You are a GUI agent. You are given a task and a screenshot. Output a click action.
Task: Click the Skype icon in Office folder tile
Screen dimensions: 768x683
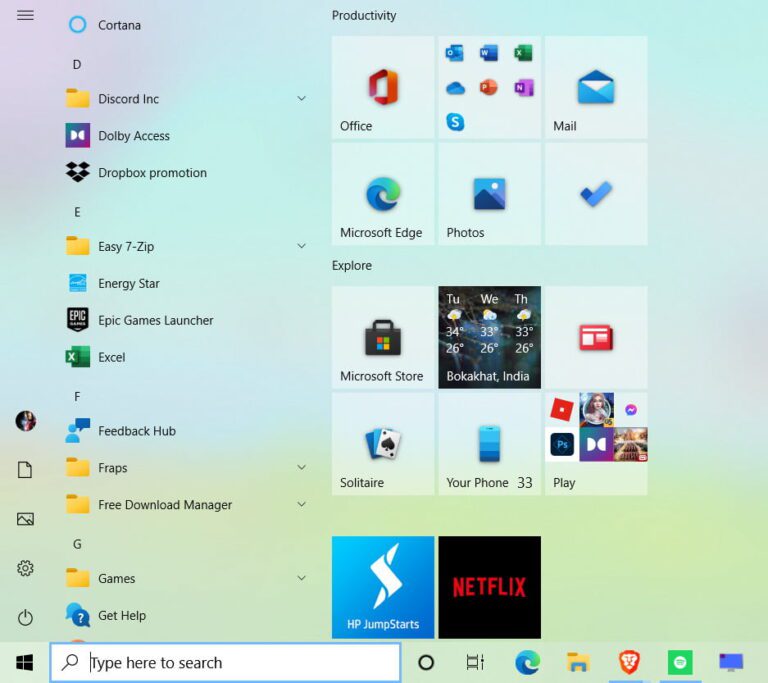(455, 122)
